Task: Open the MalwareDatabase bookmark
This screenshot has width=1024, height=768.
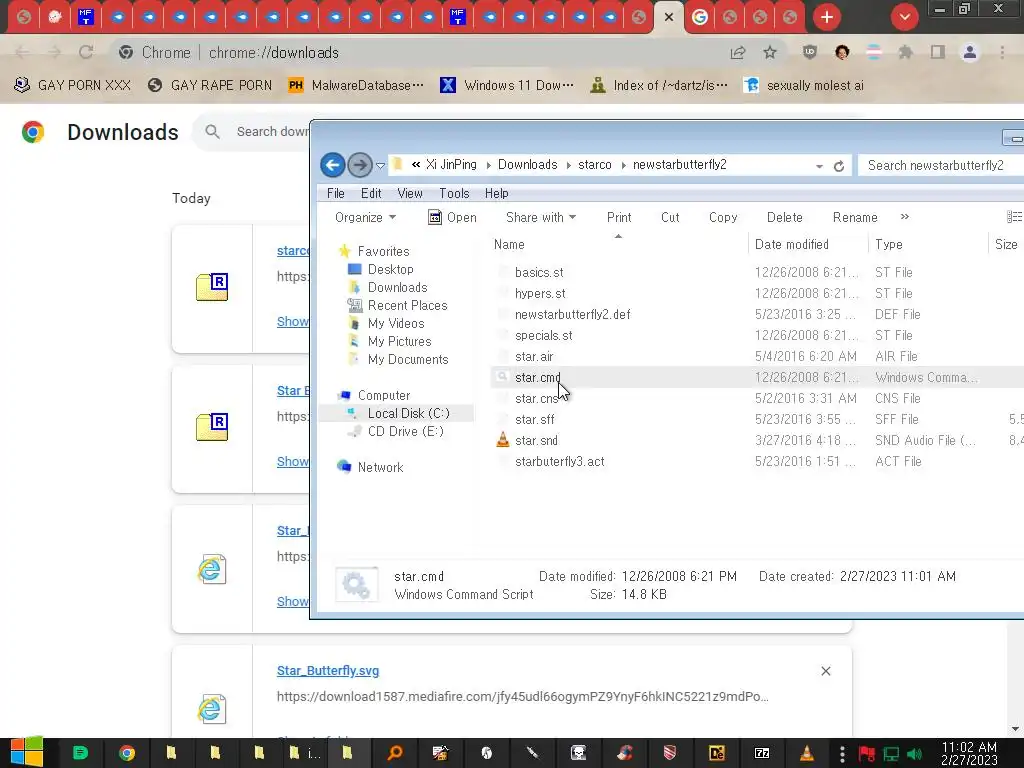Action: coord(356,85)
